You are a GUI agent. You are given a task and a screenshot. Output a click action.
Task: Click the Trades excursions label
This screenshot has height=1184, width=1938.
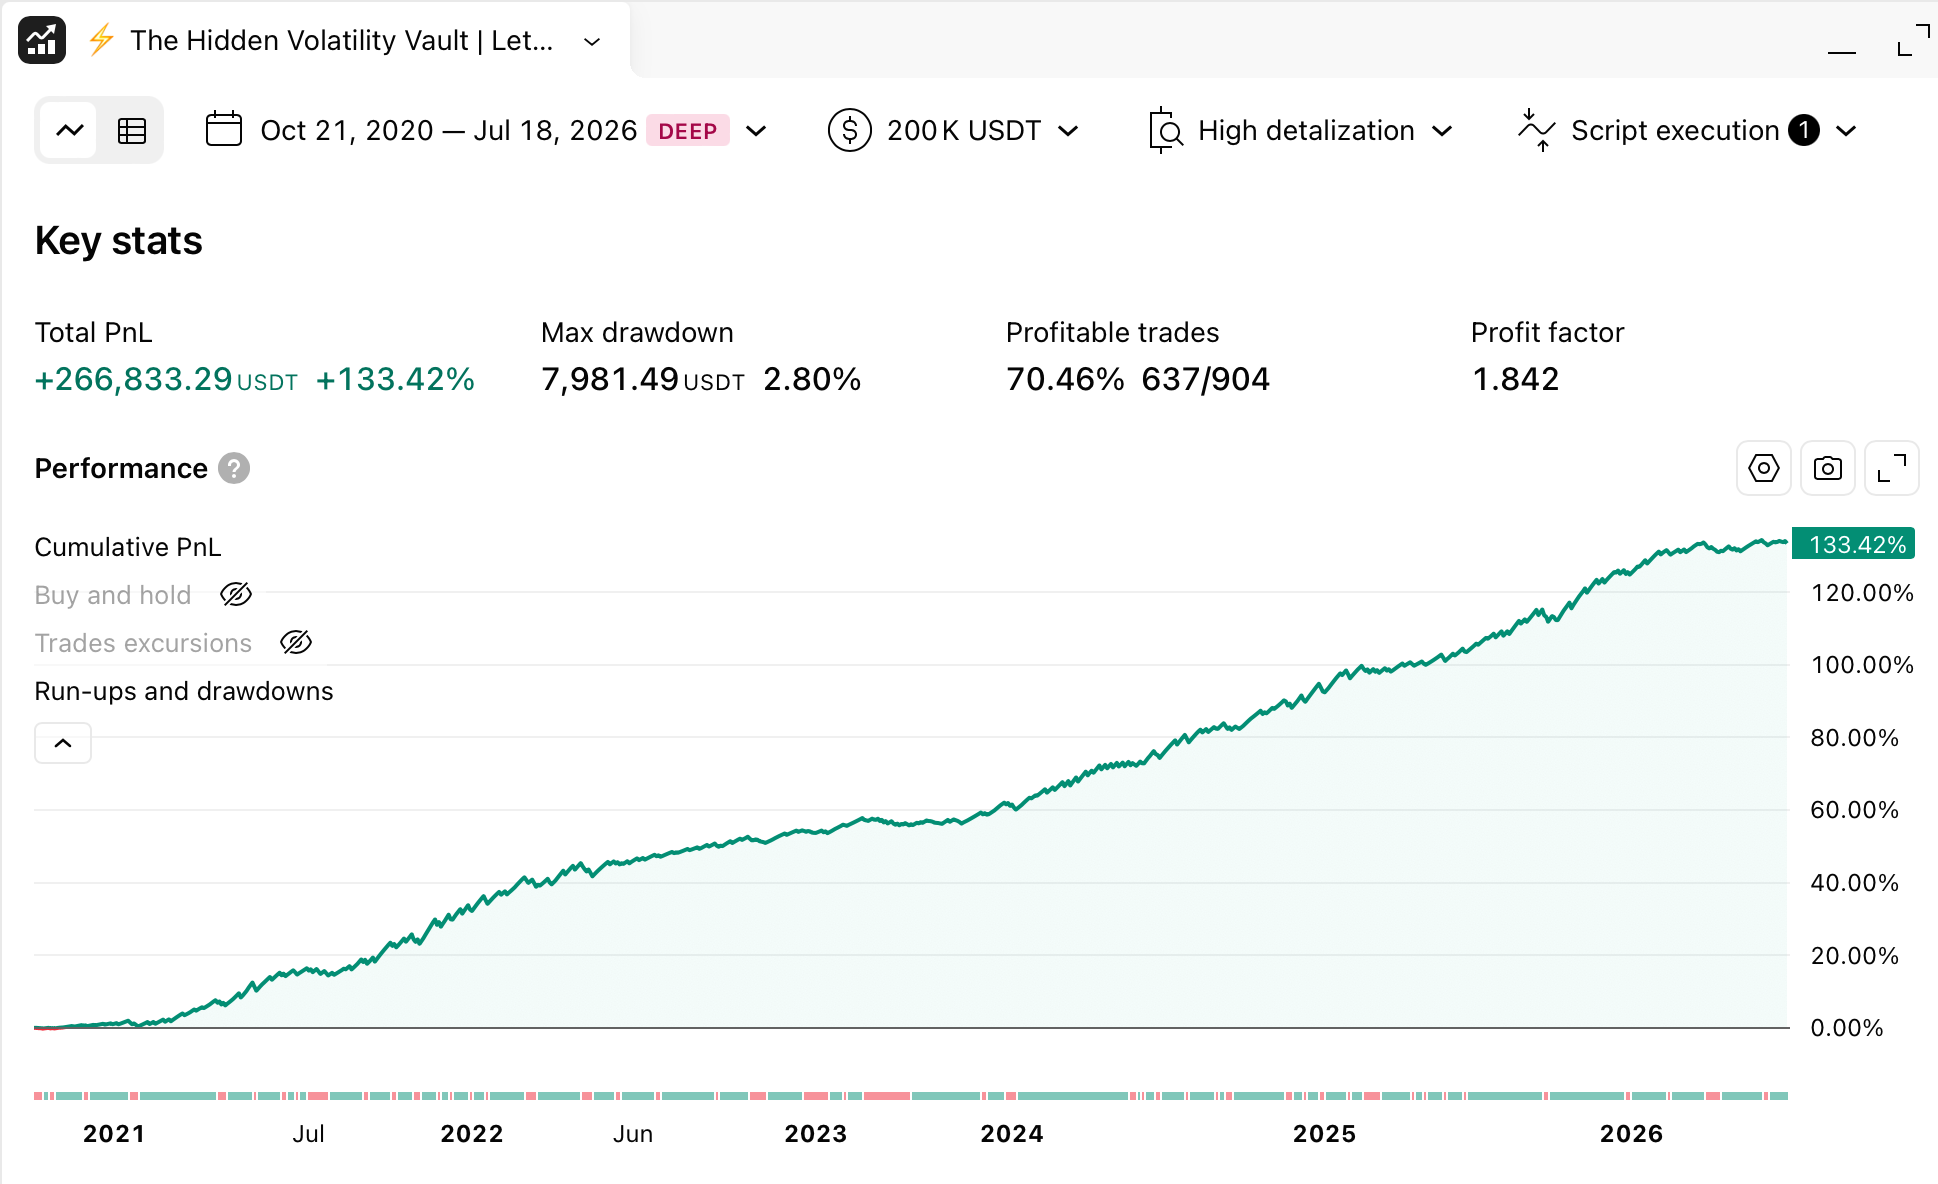tap(143, 643)
